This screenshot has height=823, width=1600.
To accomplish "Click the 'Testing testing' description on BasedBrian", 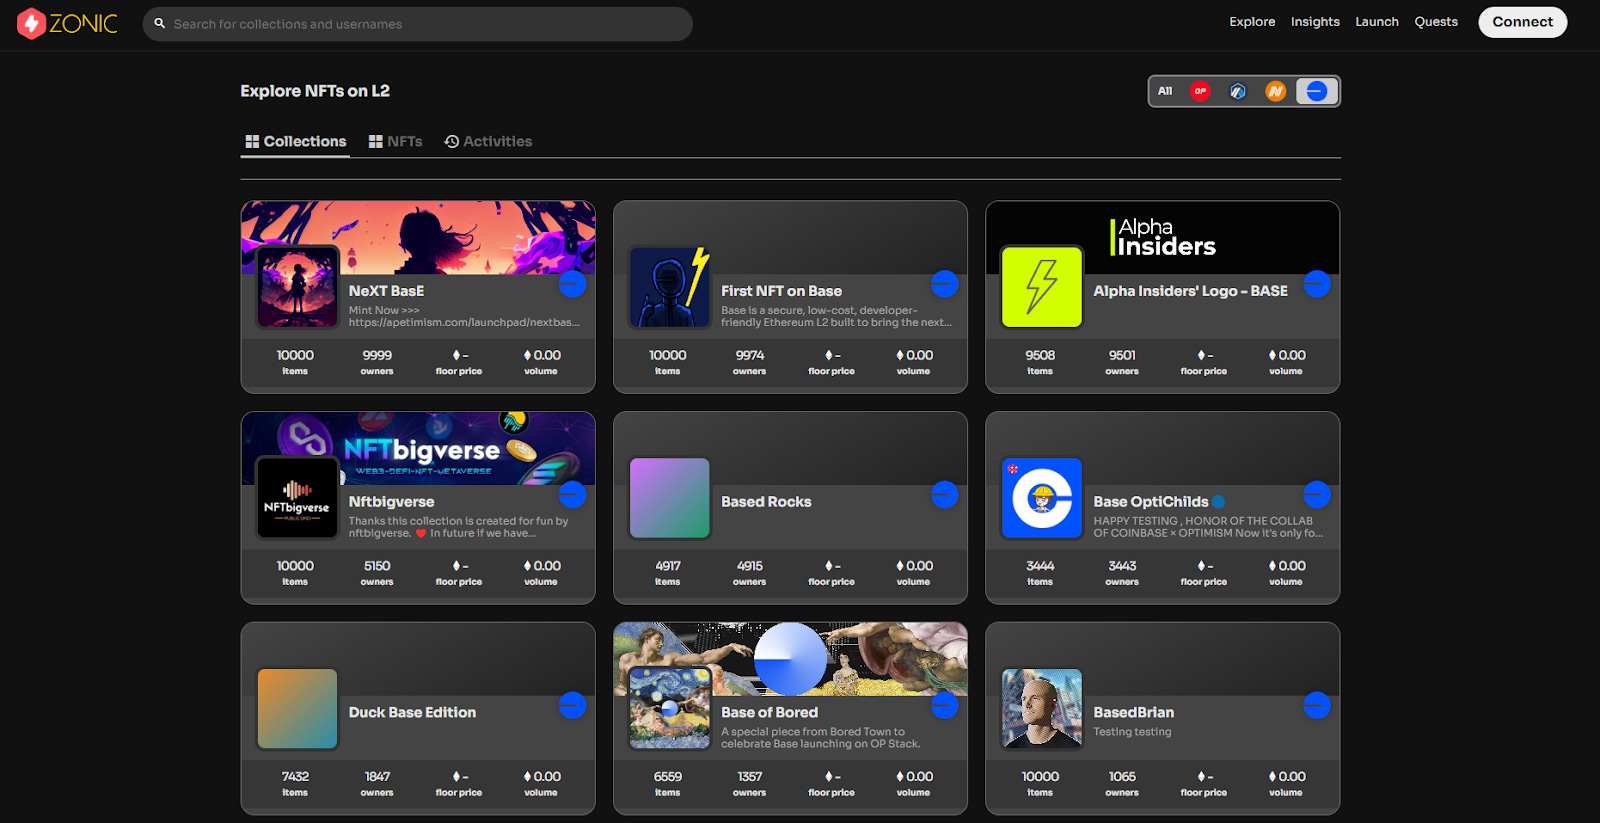I will (1132, 732).
